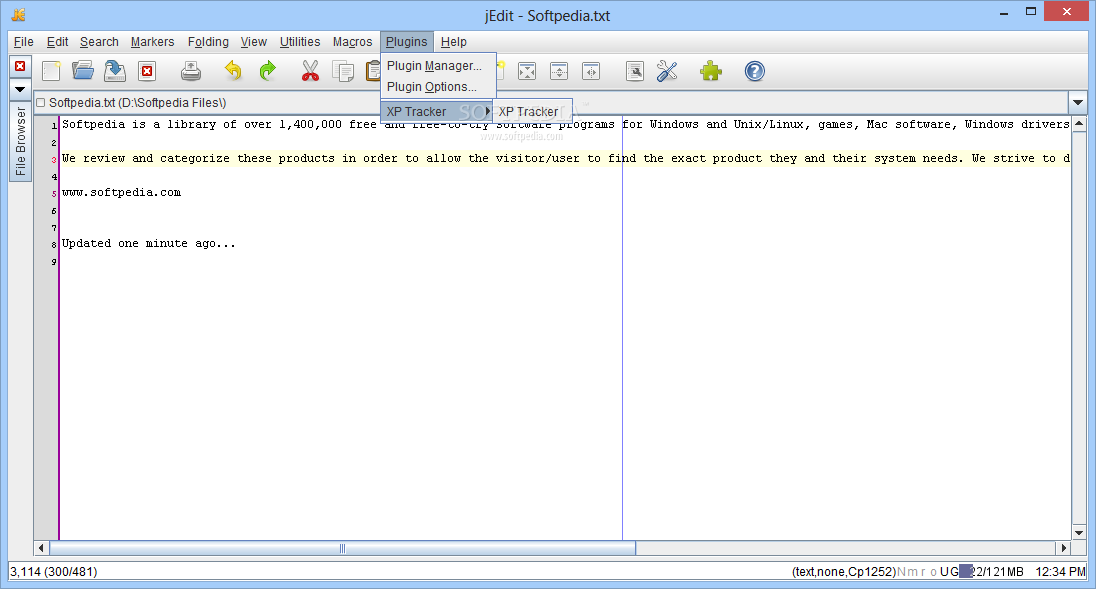Choose Plugin Manager... from Plugins menu
Screen dimensions: 1096x589
pyautogui.click(x=438, y=66)
